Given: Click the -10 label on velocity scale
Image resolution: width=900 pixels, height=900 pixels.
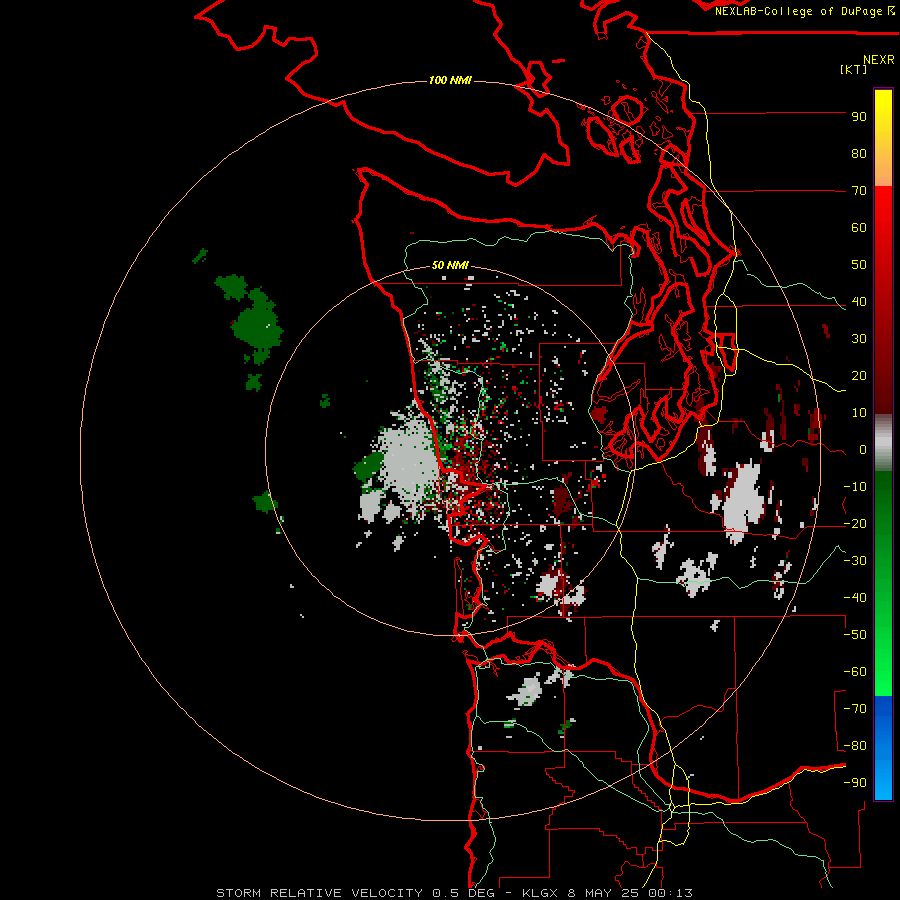Looking at the screenshot, I should tap(855, 487).
